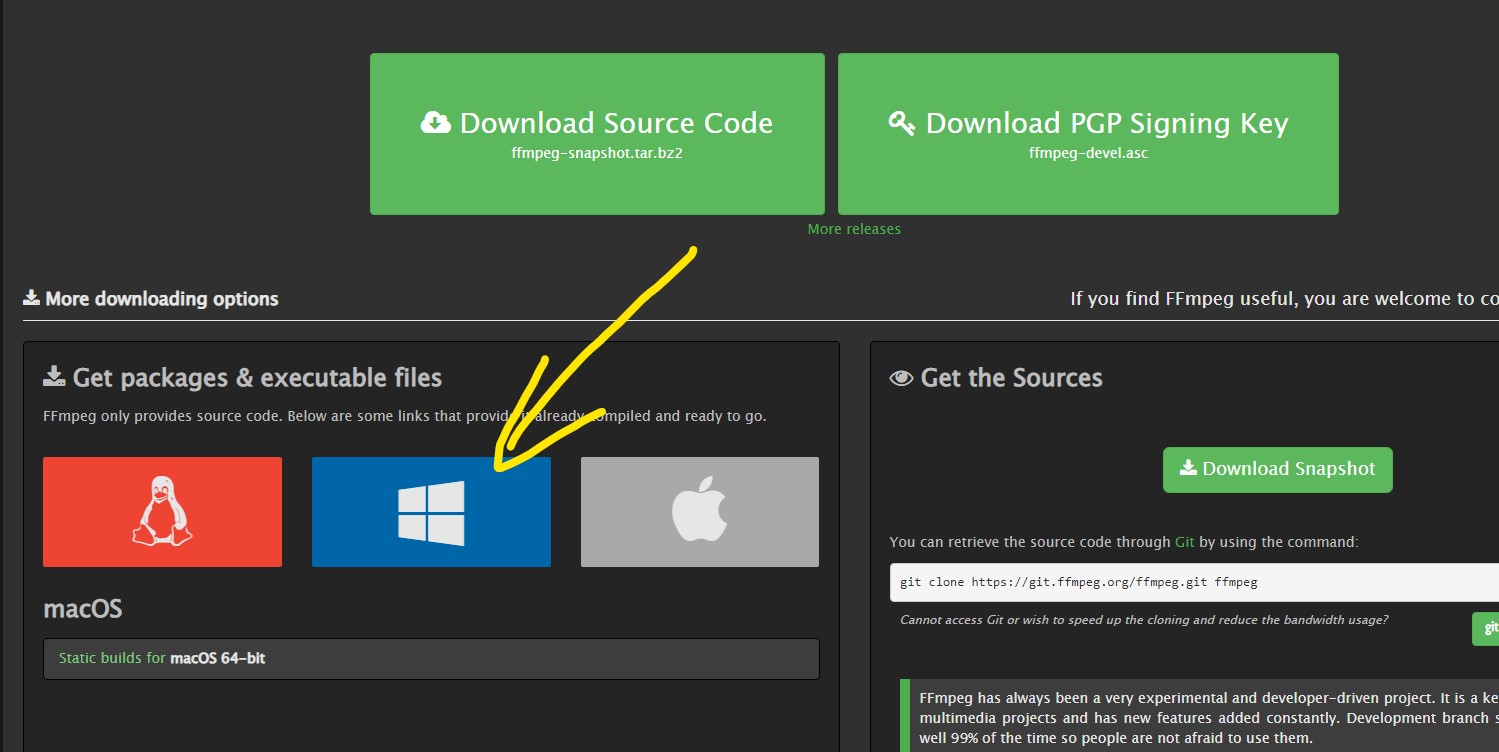
Task: Click the "Get the Sources" heading
Action: click(x=996, y=378)
